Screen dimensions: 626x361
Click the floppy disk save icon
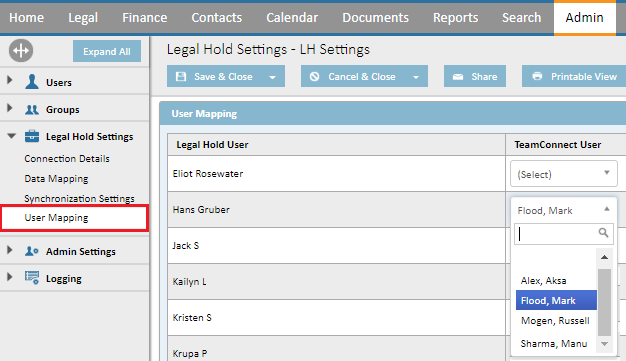tap(181, 76)
